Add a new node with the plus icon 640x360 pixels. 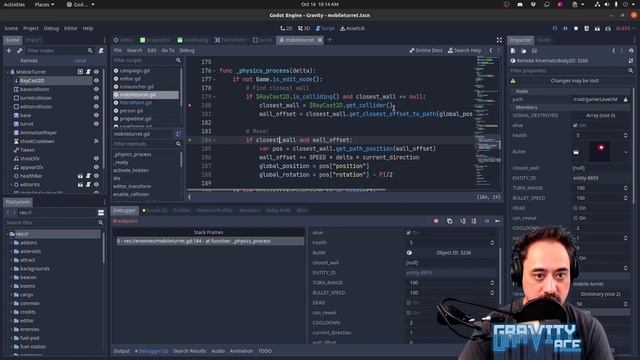(9, 51)
